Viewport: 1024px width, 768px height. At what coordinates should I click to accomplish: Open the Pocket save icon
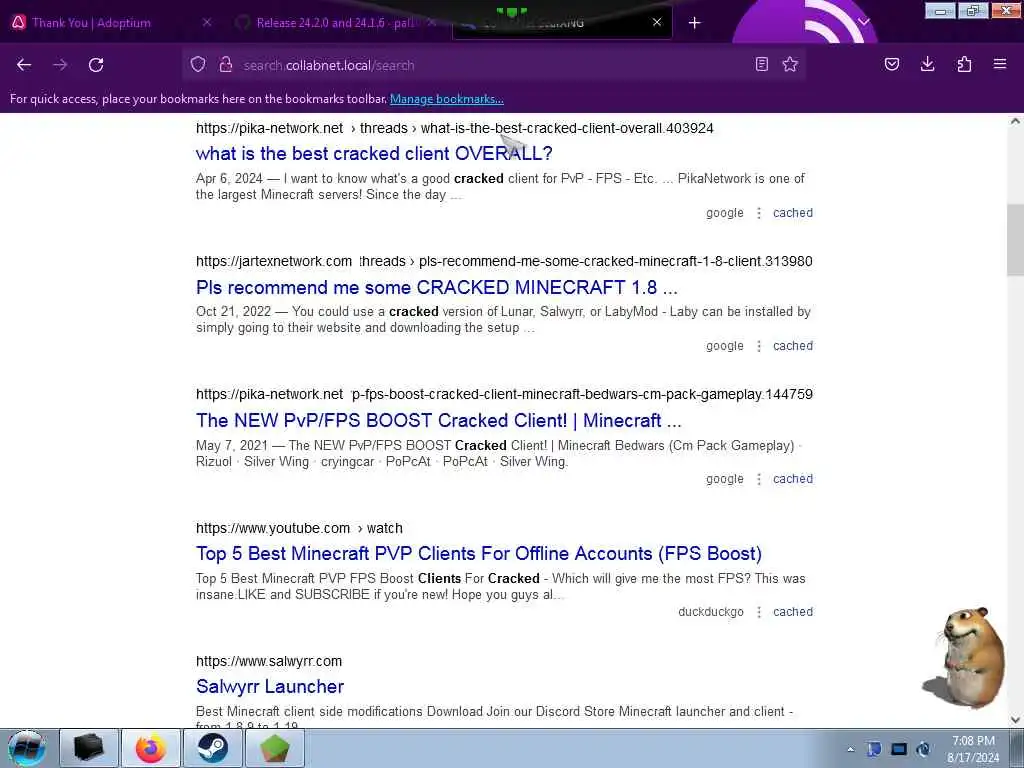point(891,64)
